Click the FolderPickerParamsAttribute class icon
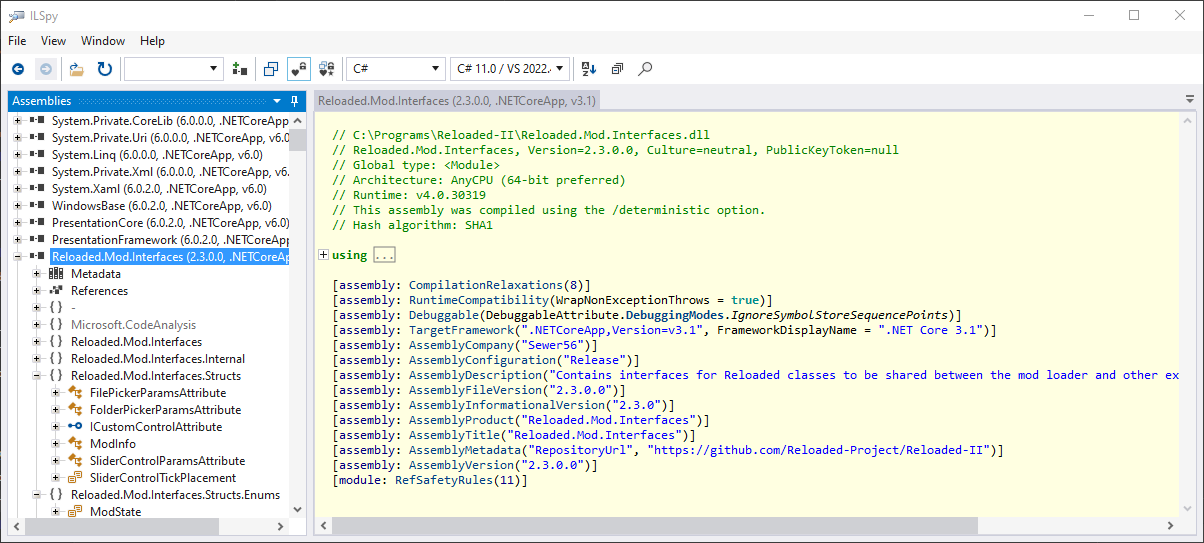Screen dimensions: 1204x543 pos(76,410)
